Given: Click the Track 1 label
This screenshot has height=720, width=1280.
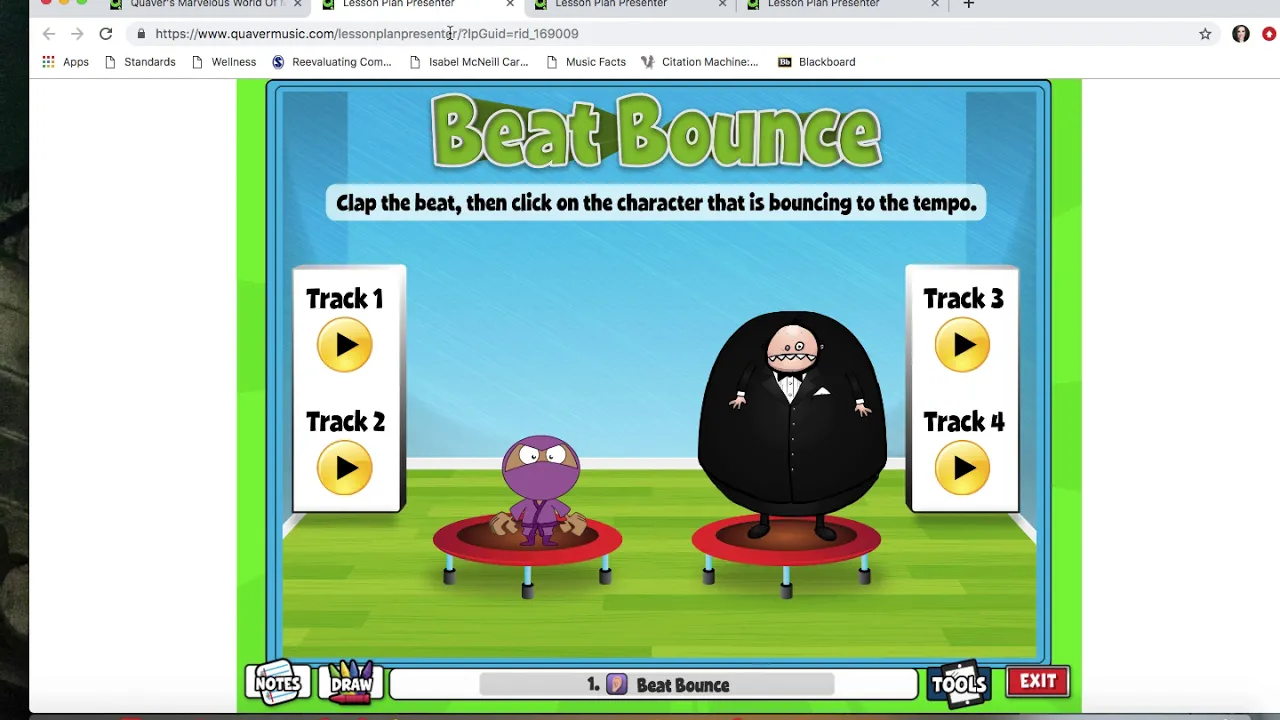Looking at the screenshot, I should [344, 299].
